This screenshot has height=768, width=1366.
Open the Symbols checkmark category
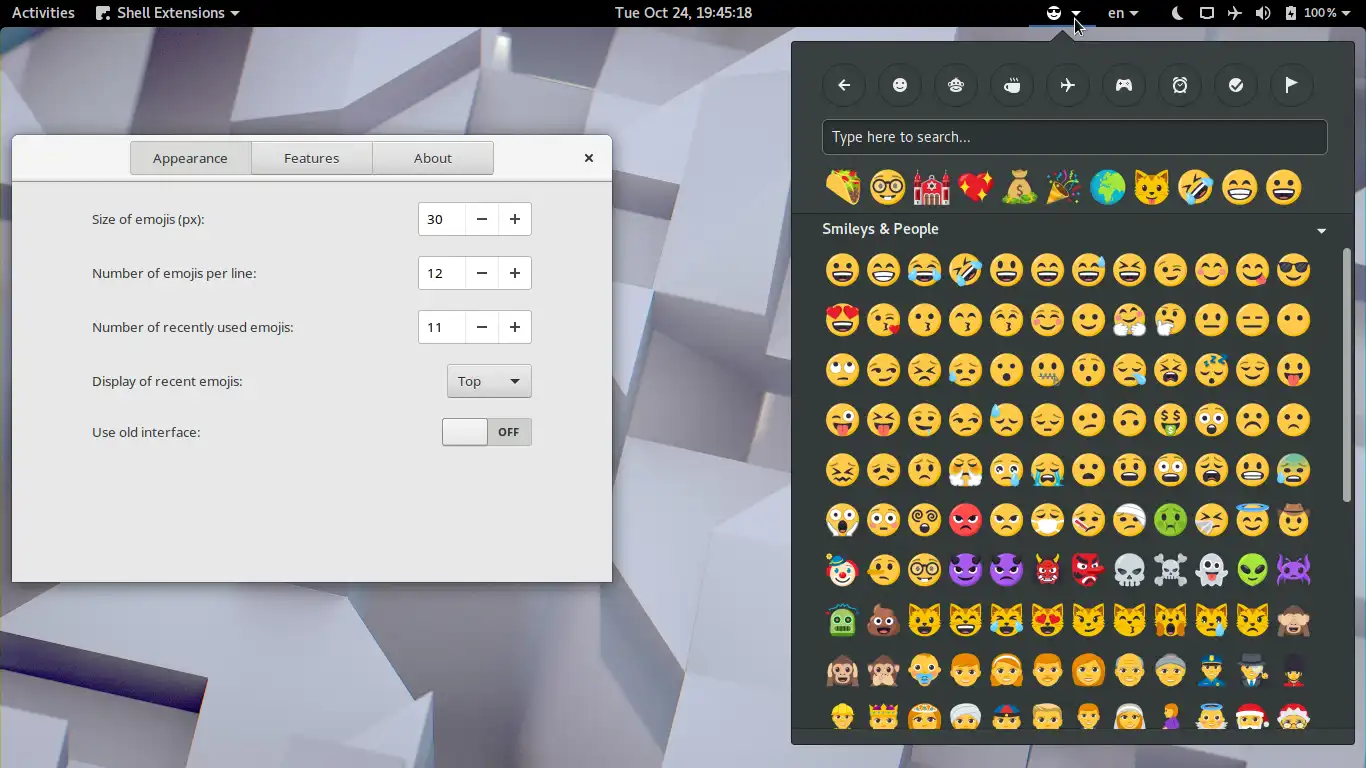tap(1236, 85)
